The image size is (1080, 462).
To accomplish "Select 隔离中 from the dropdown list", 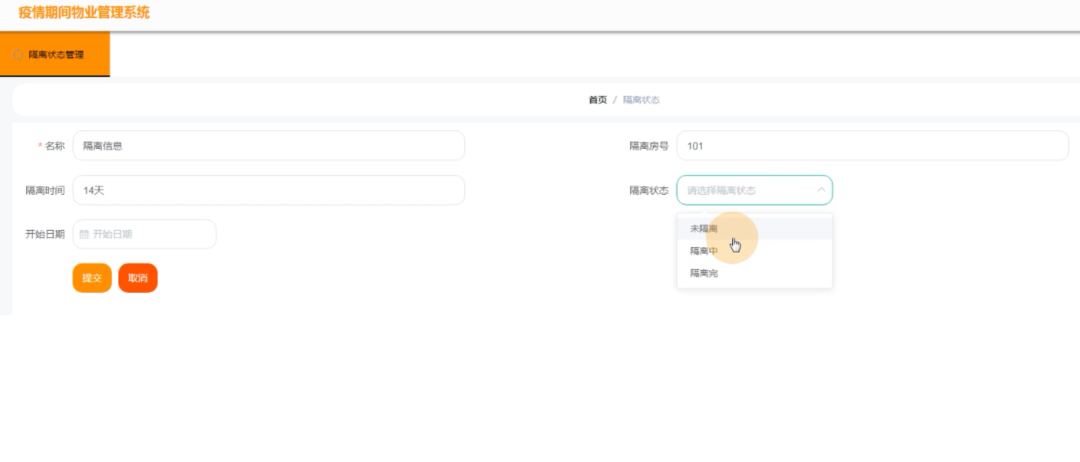I will 755,251.
